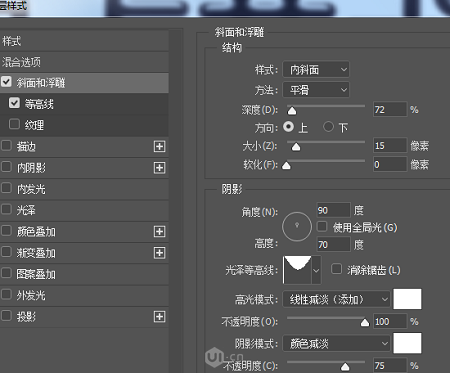This screenshot has width=450, height=373.
Task: Open the 光泽等高线 contour thumbnail
Action: 297,270
